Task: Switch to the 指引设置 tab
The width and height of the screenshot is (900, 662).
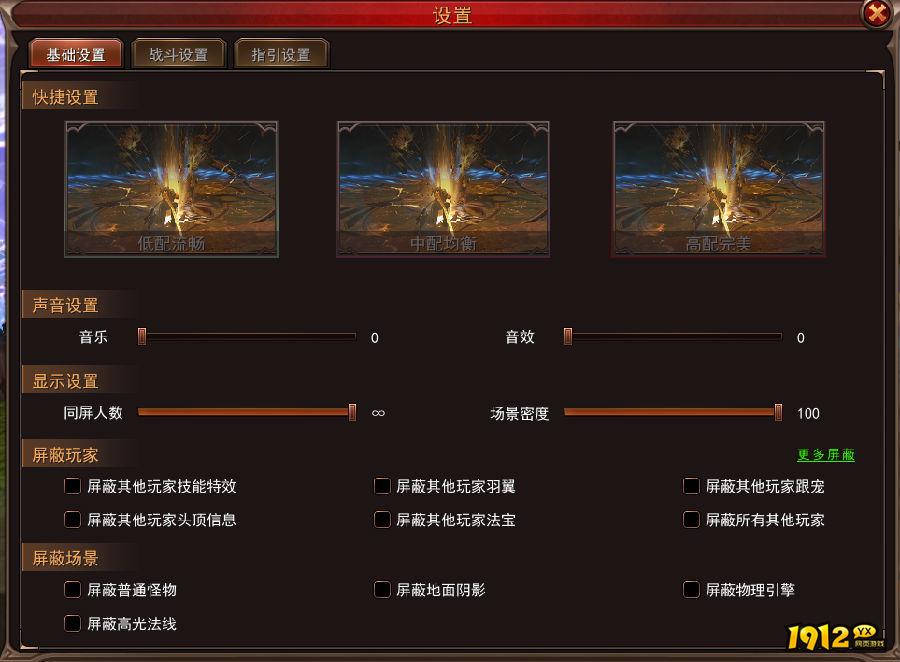Action: pyautogui.click(x=281, y=55)
